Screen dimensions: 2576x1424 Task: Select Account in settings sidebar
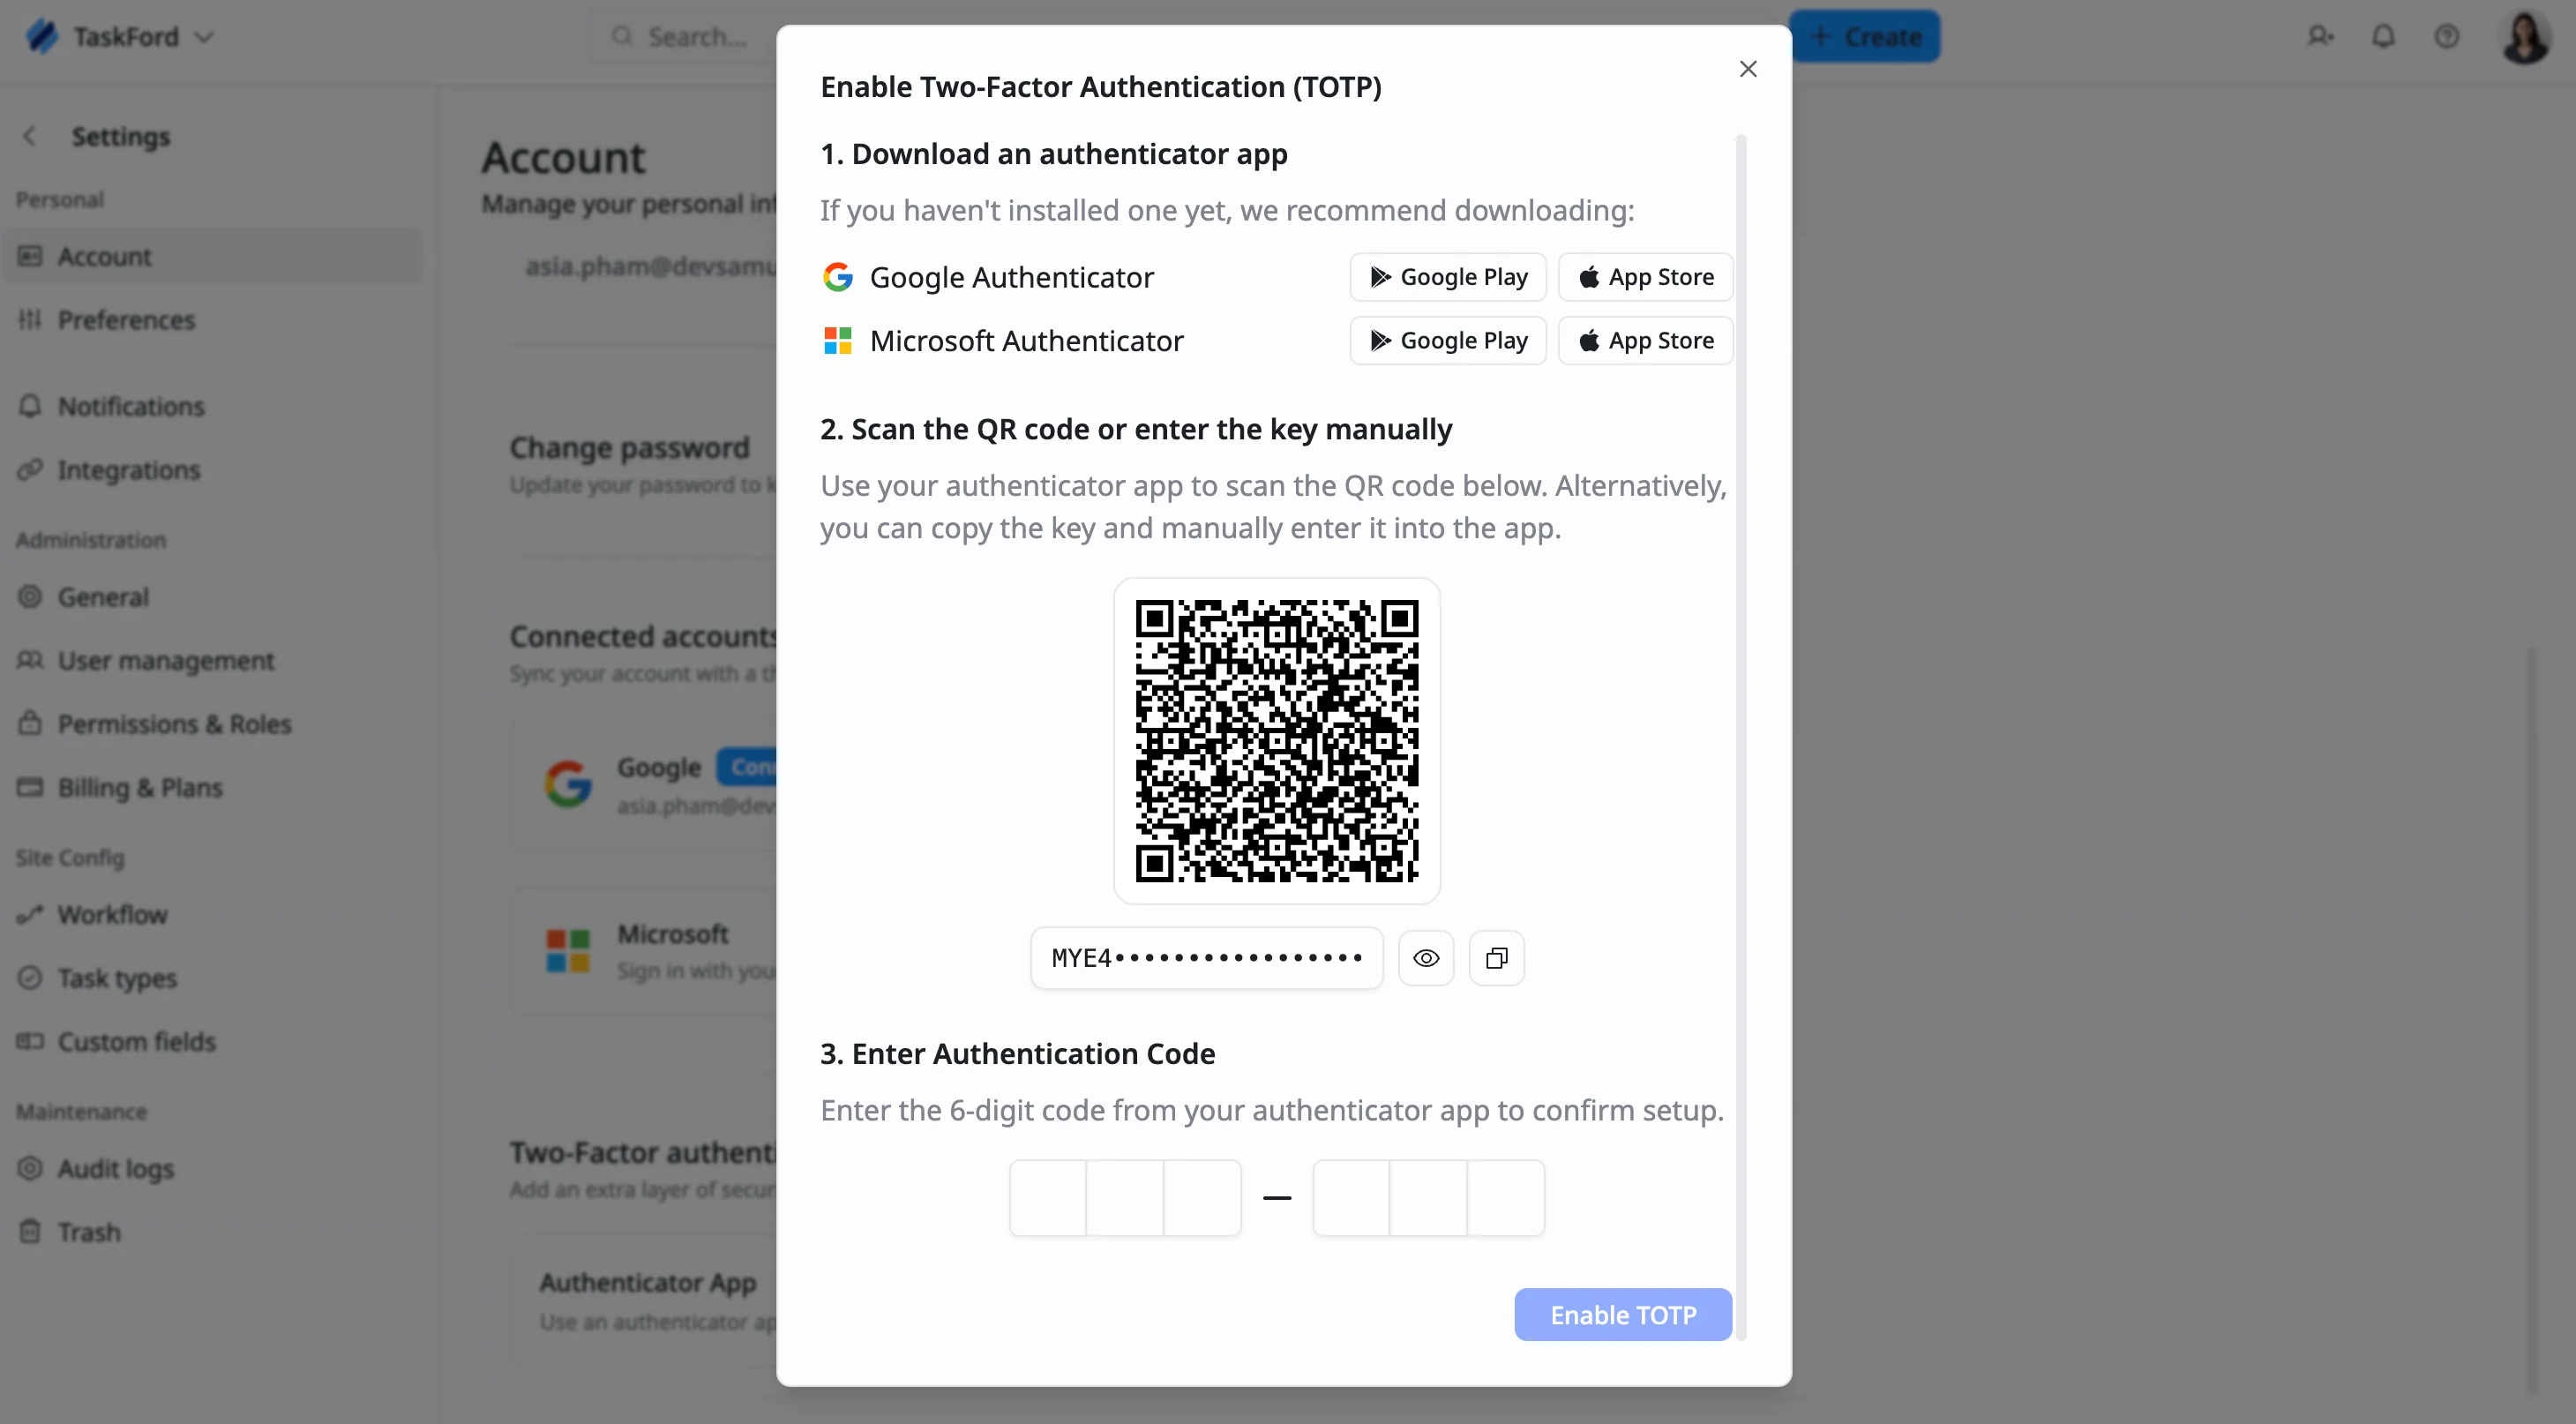click(x=212, y=256)
